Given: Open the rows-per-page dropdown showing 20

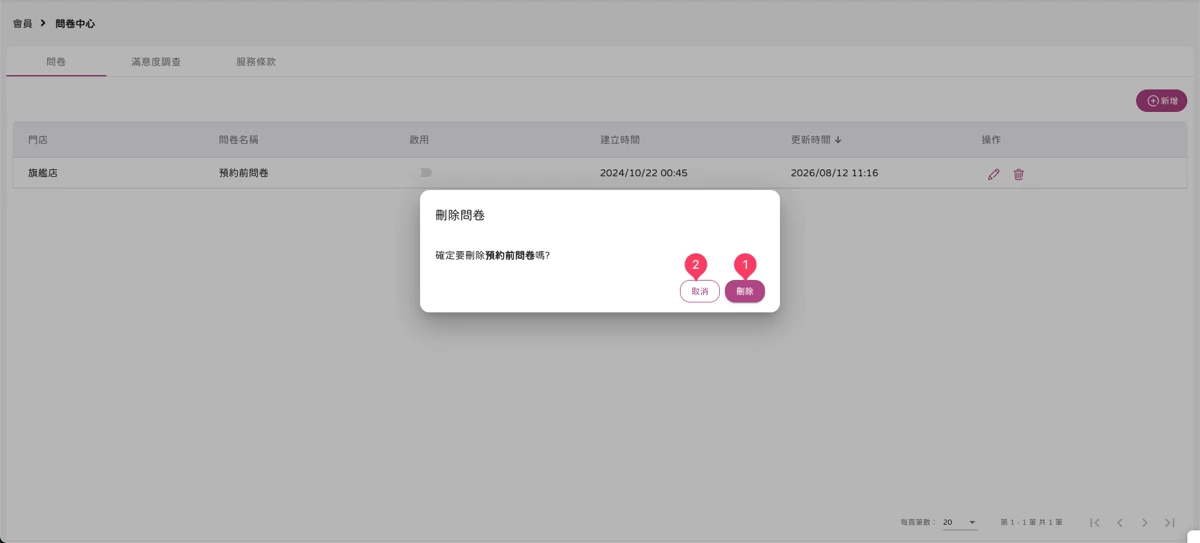Looking at the screenshot, I should pos(960,522).
